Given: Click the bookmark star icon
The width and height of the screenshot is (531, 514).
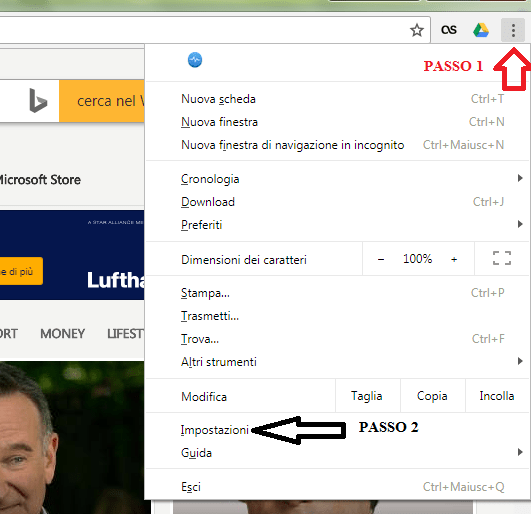Looking at the screenshot, I should coord(417,30).
